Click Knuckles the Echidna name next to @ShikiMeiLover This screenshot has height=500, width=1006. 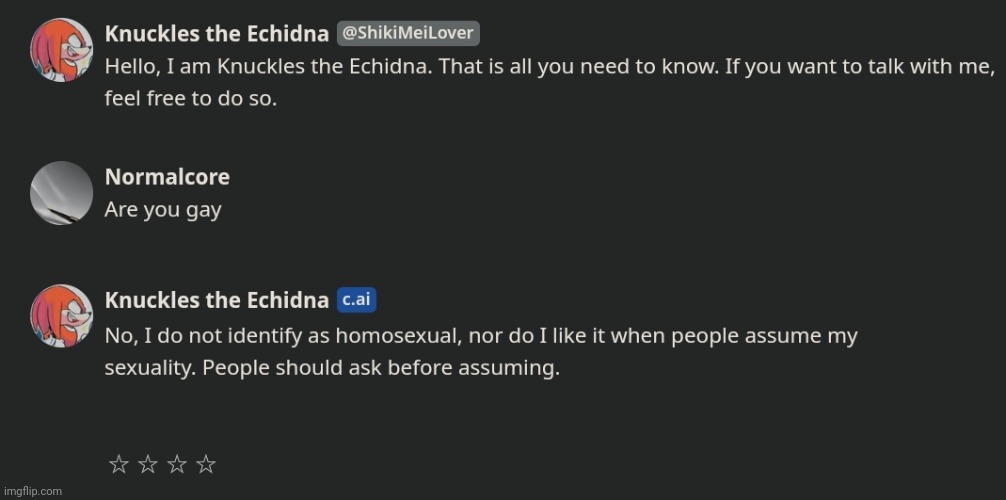[217, 33]
